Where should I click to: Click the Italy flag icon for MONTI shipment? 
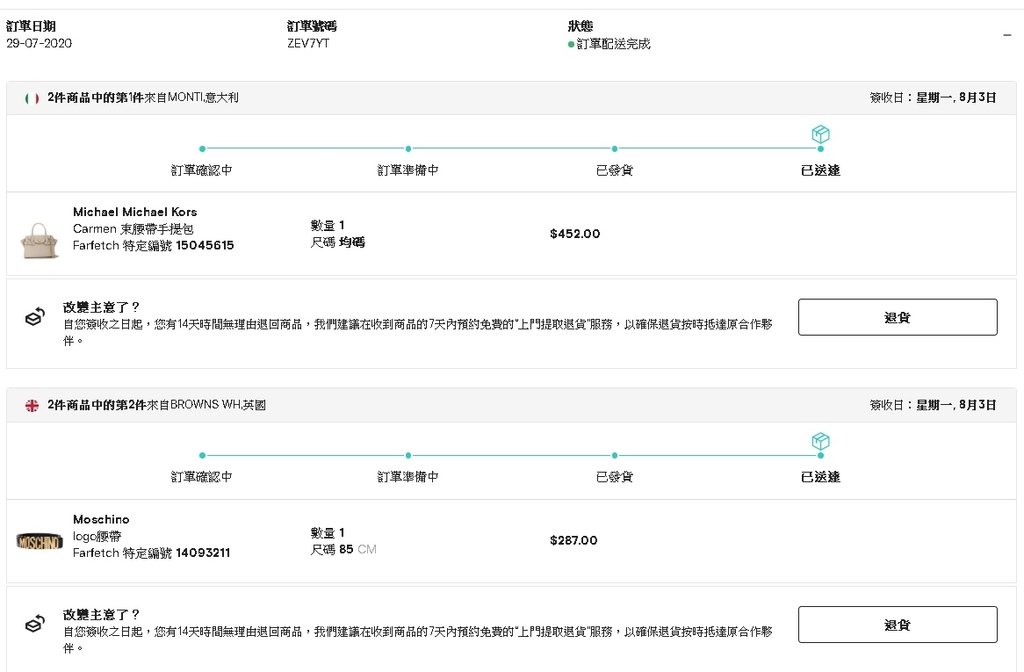click(x=31, y=98)
